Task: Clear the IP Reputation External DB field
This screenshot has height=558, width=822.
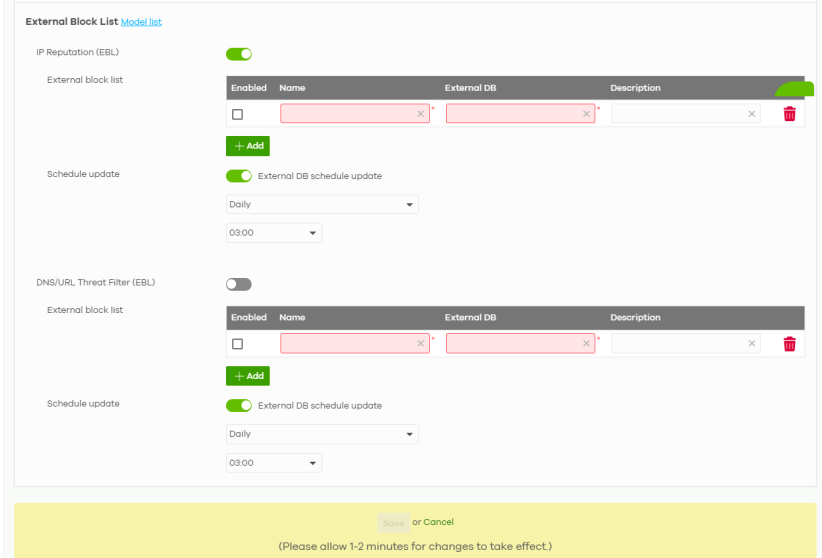Action: [x=586, y=114]
